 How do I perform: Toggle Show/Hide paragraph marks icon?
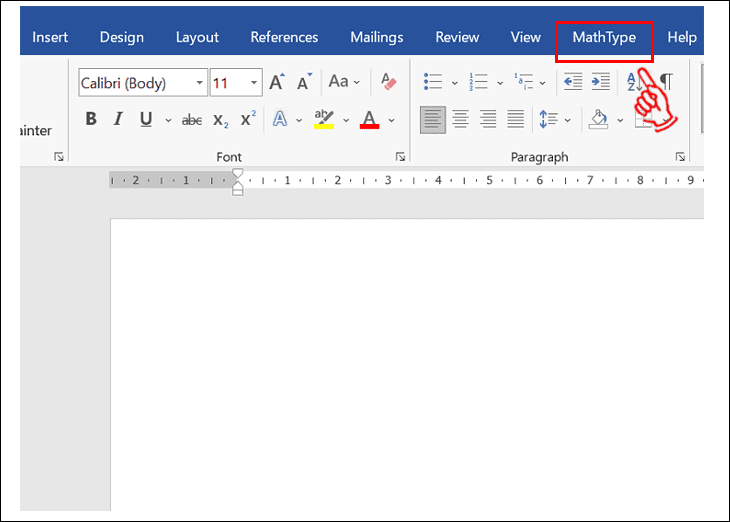pyautogui.click(x=667, y=82)
